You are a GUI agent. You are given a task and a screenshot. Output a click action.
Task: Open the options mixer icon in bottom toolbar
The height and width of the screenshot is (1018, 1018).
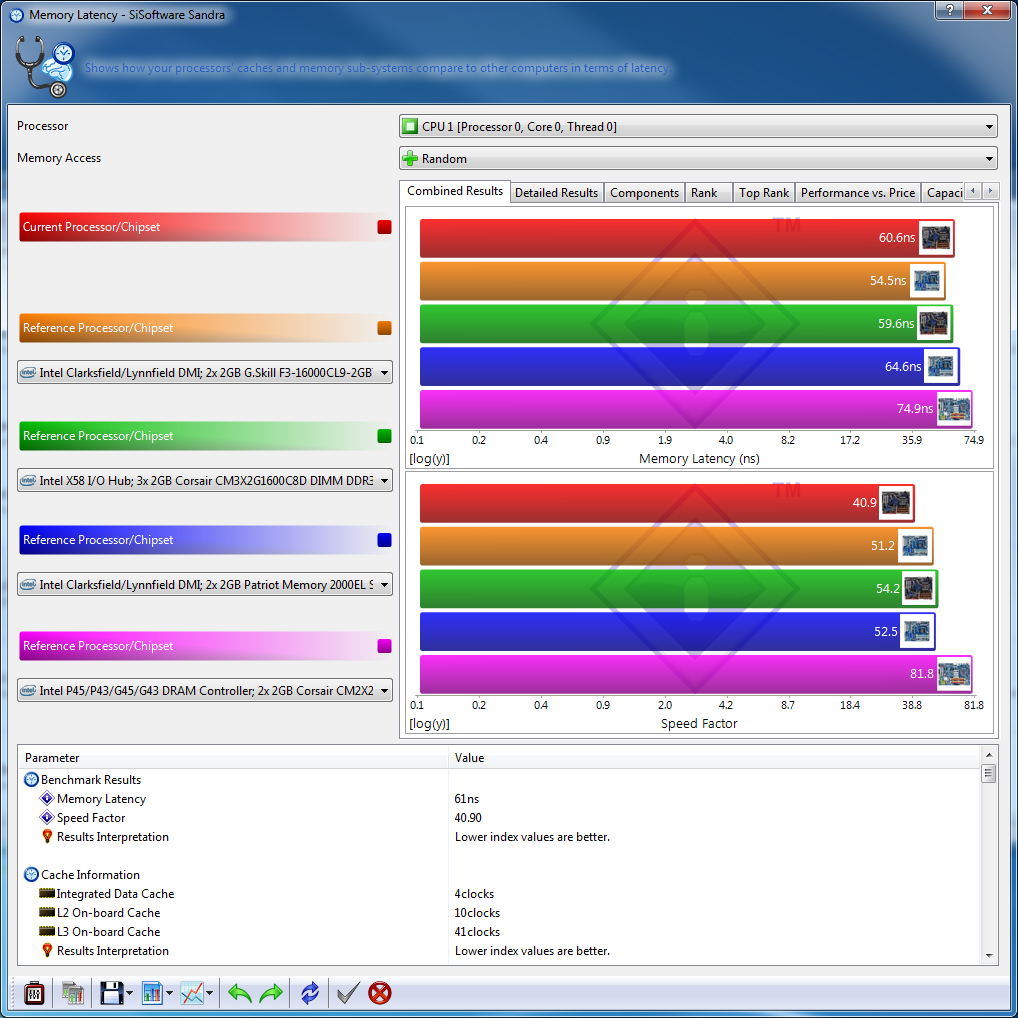34,993
